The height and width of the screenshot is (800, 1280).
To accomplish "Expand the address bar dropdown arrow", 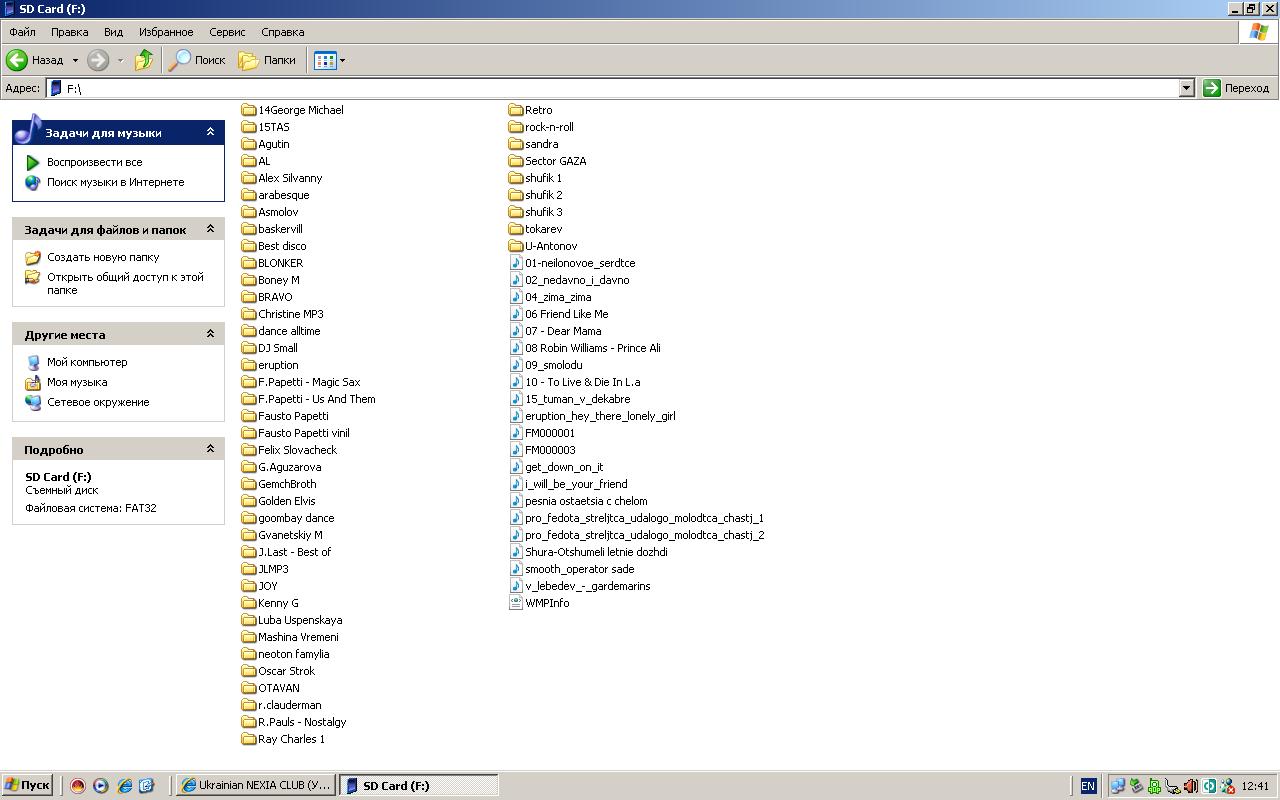I will (1186, 88).
